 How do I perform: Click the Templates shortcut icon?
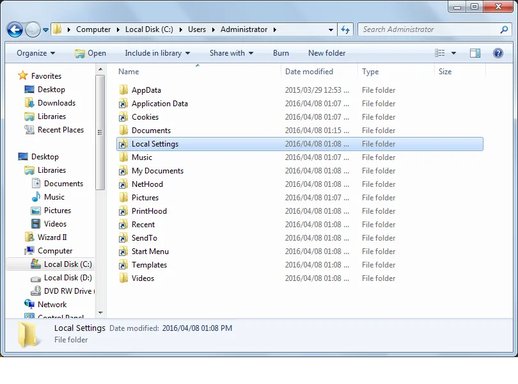click(x=123, y=265)
